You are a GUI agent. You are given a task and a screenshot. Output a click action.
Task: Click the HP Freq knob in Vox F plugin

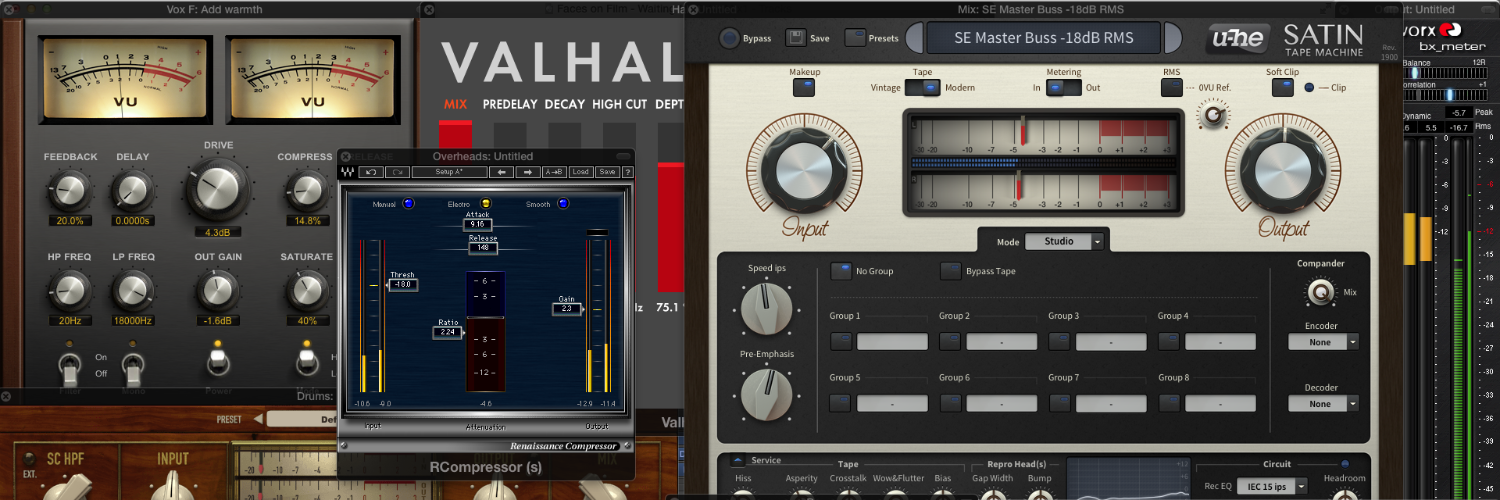coord(69,290)
